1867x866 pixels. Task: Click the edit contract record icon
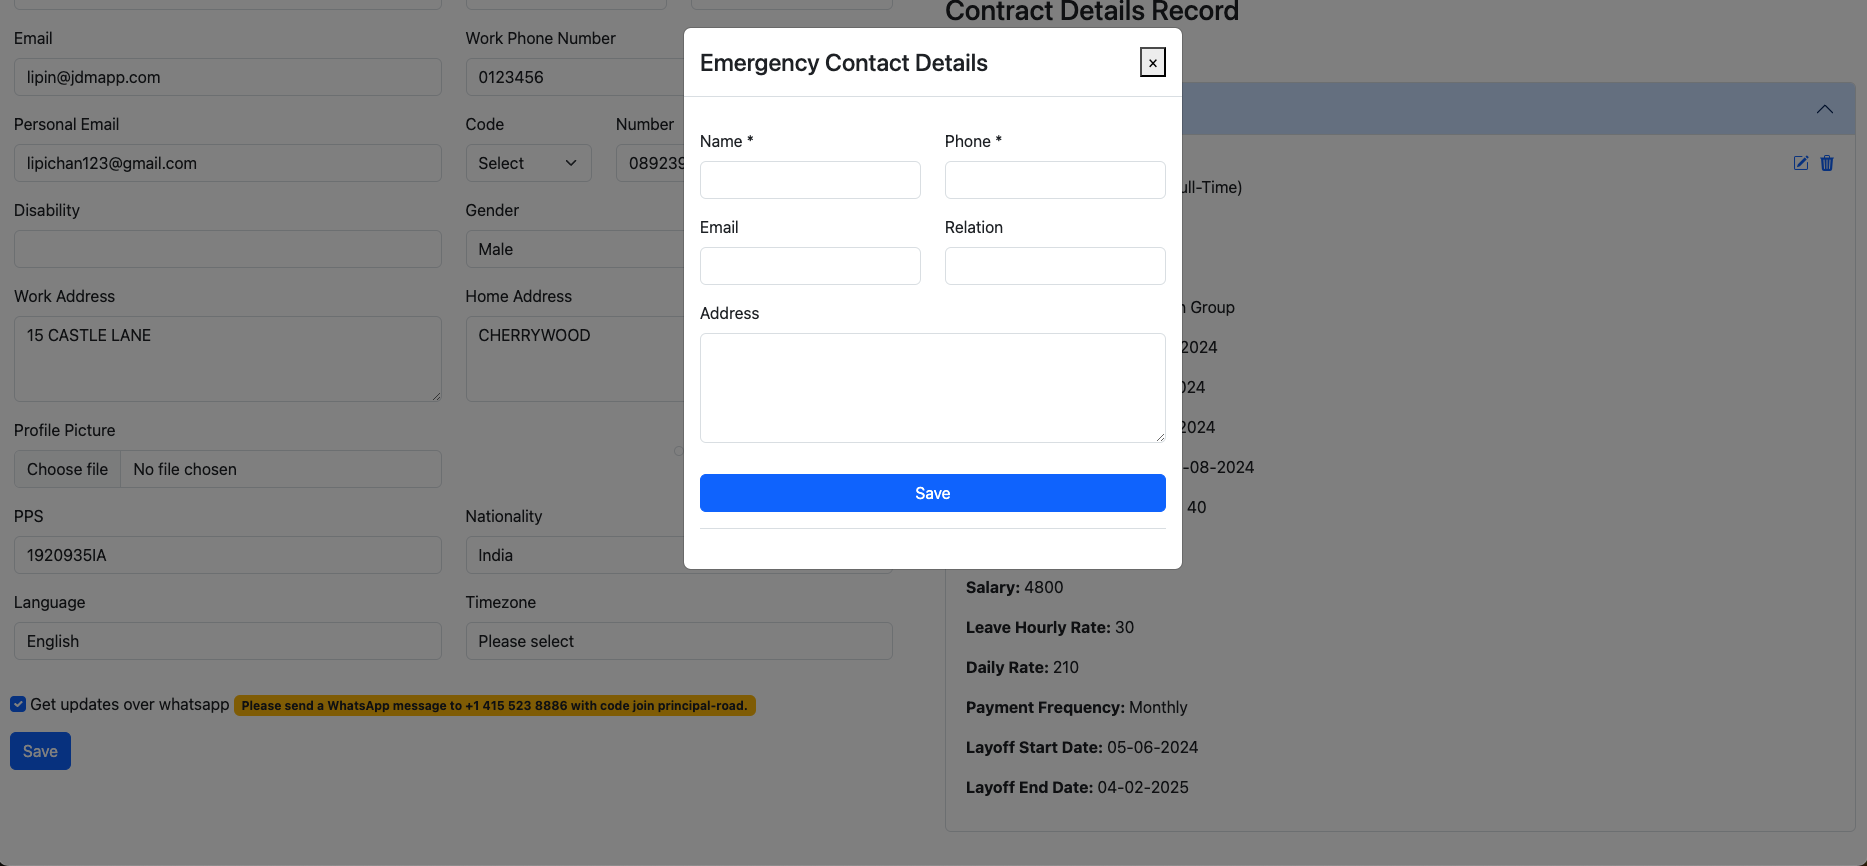click(x=1800, y=163)
